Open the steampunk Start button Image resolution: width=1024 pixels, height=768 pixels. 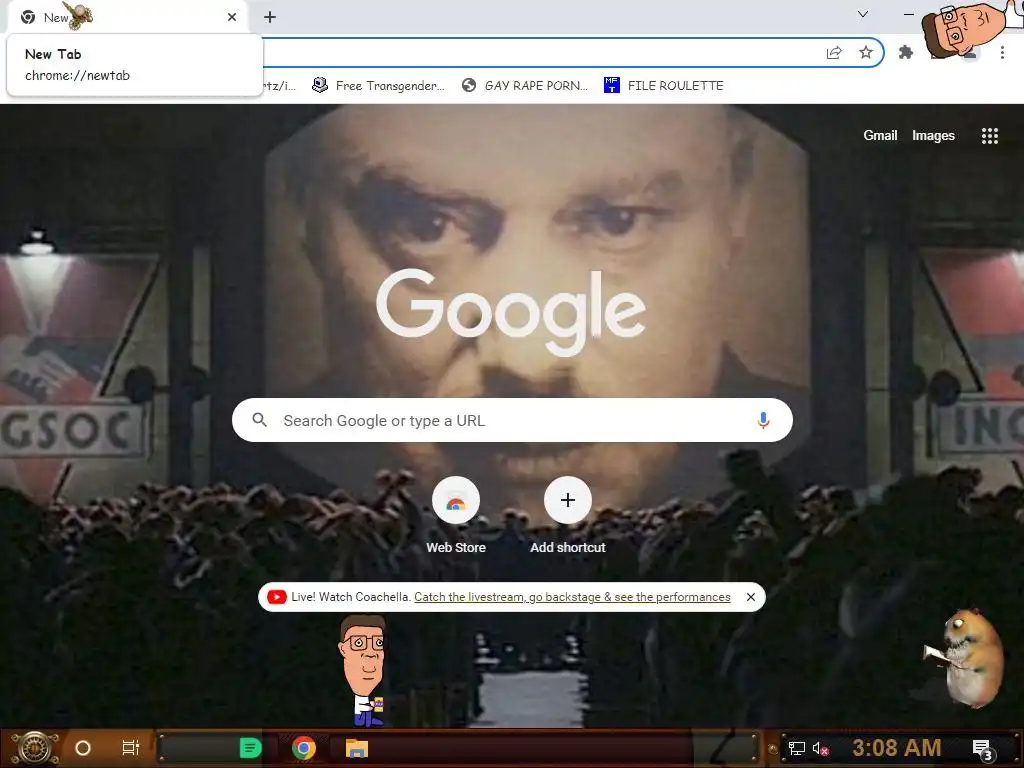(35, 748)
